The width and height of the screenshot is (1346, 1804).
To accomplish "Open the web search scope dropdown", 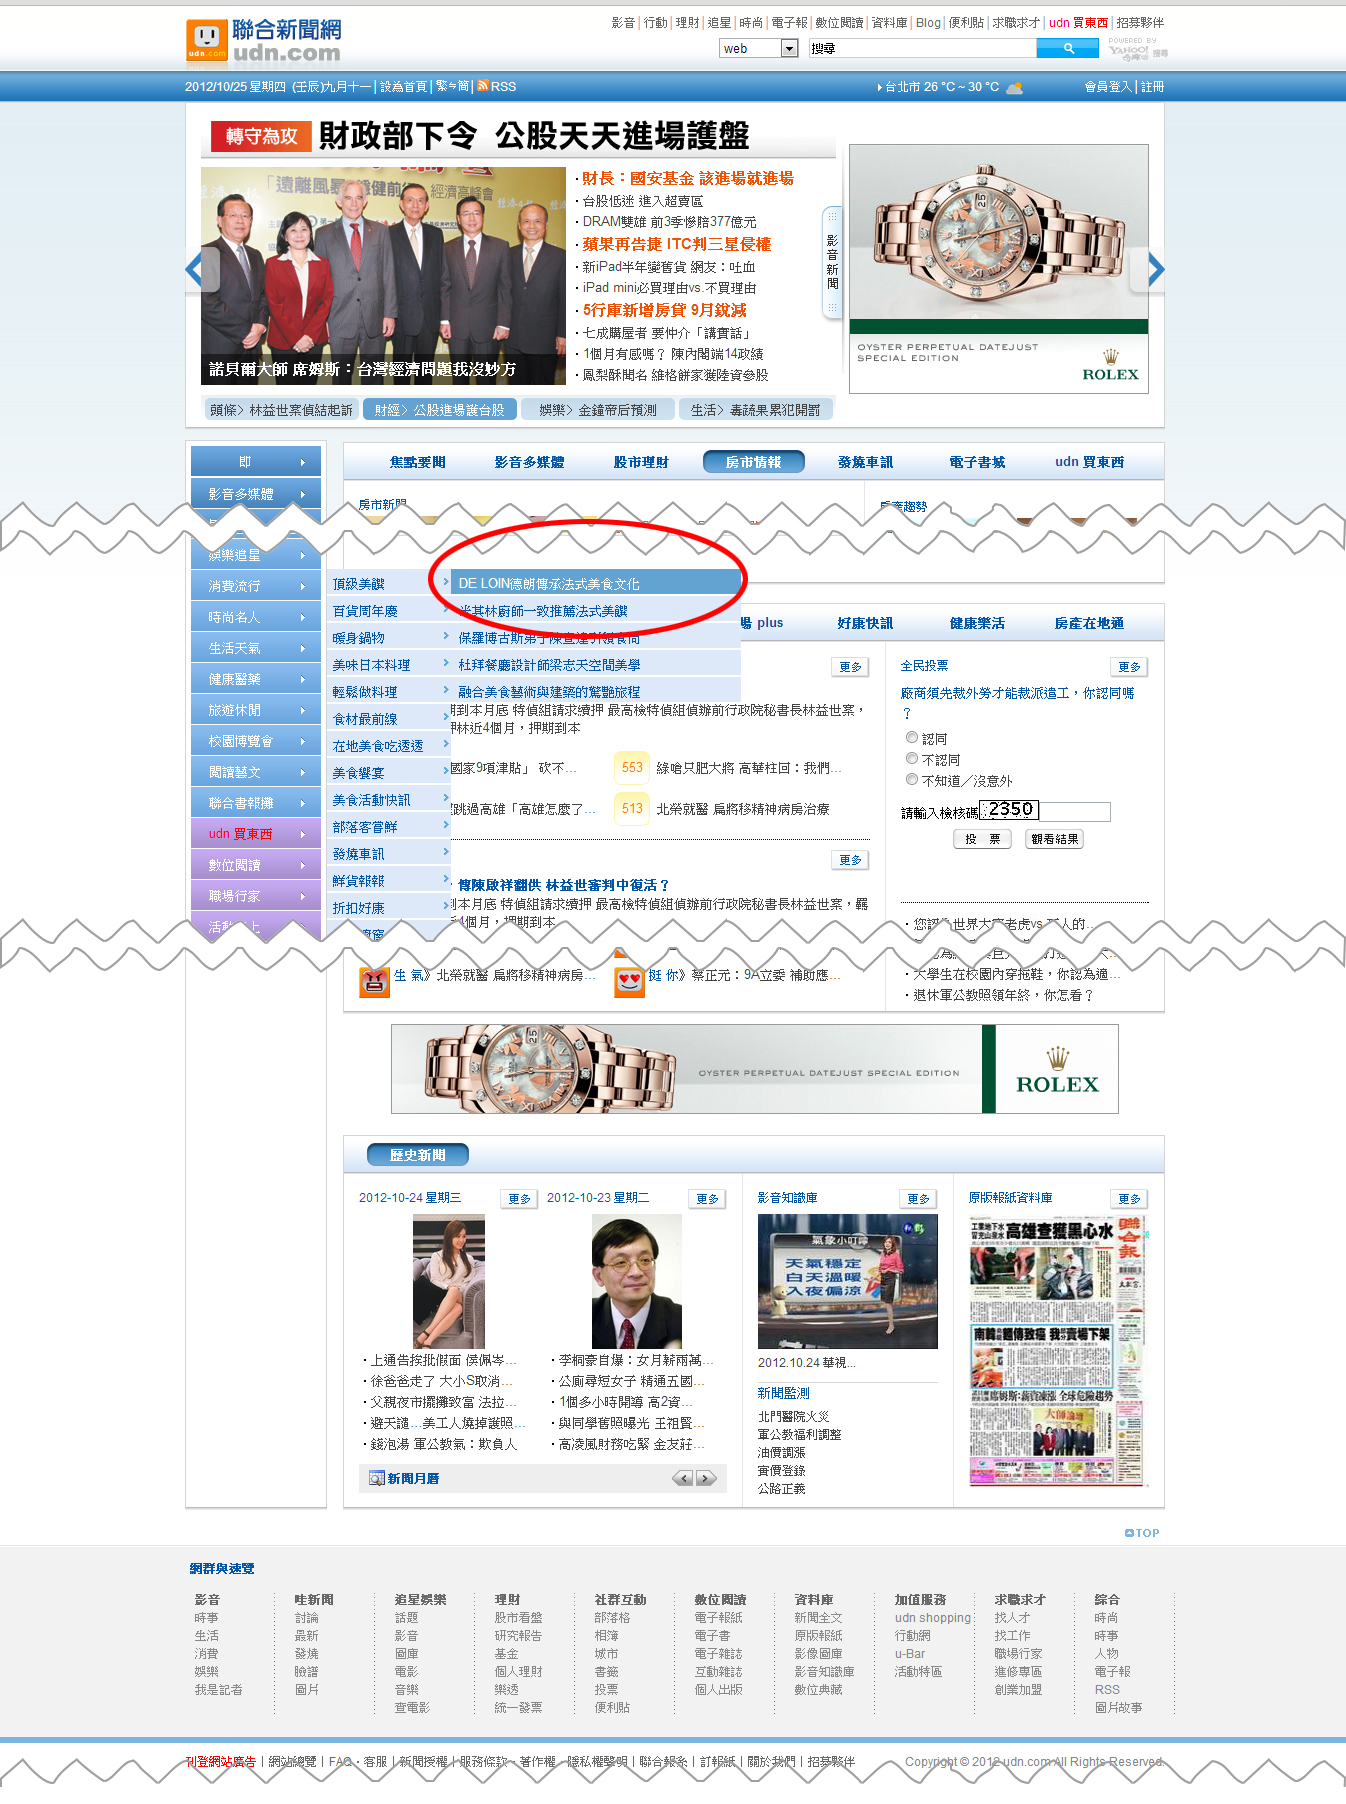I will pyautogui.click(x=789, y=48).
